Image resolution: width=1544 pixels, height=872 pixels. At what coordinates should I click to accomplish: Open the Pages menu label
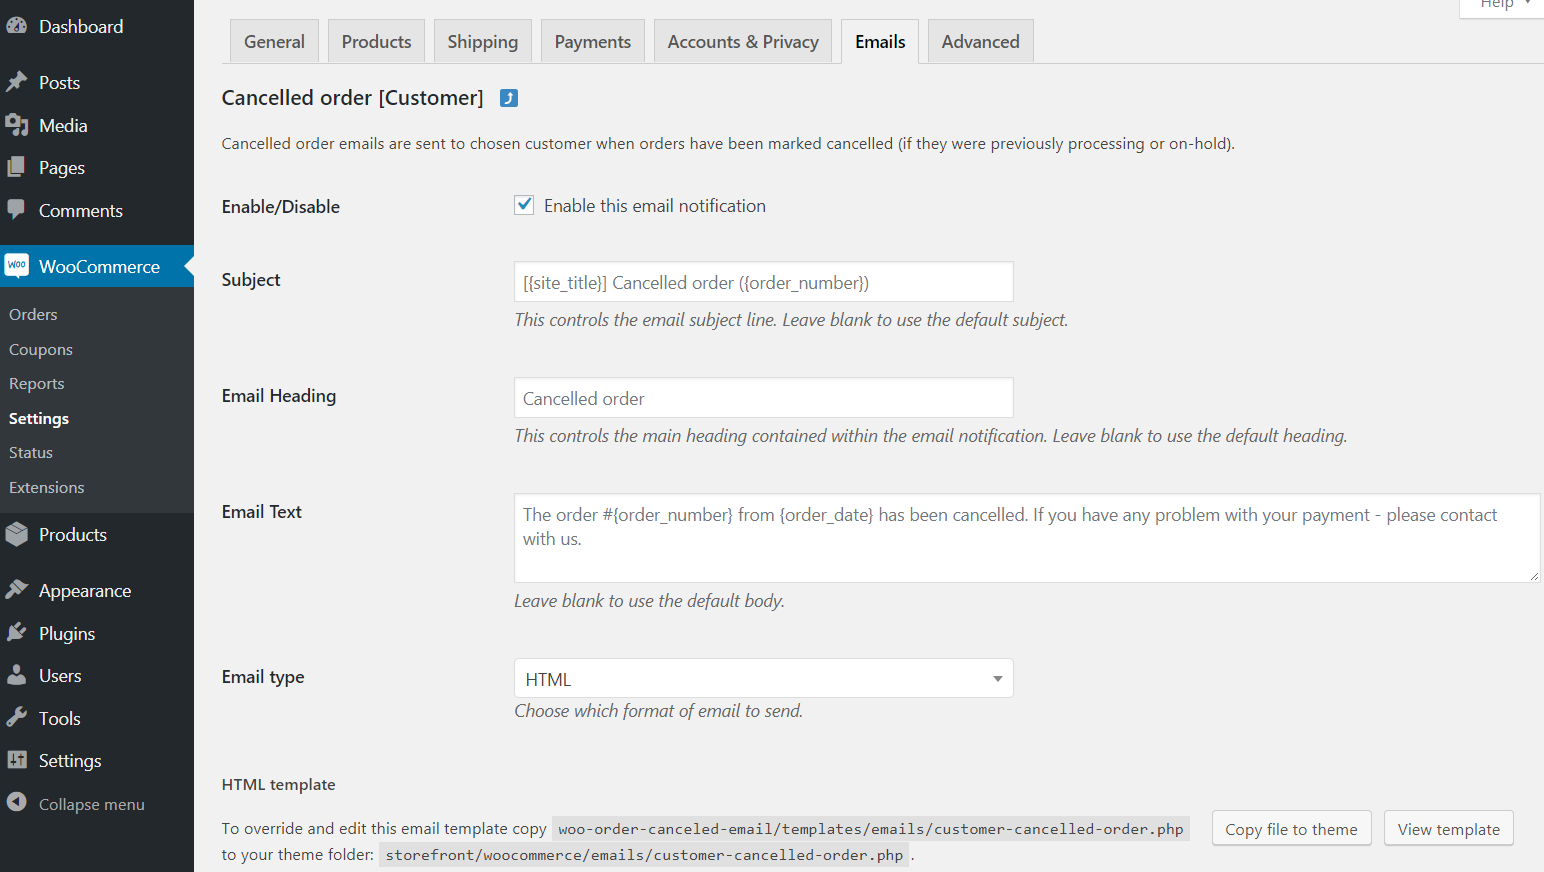(x=62, y=168)
